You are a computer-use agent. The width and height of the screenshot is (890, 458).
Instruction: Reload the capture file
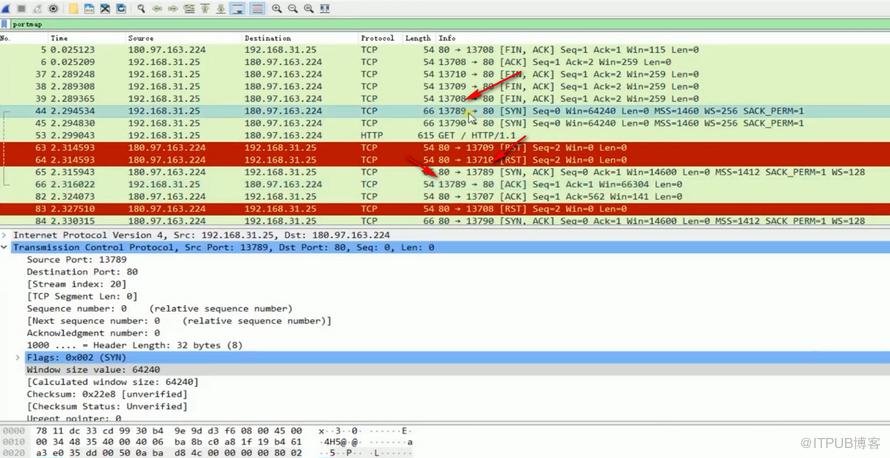[121, 9]
